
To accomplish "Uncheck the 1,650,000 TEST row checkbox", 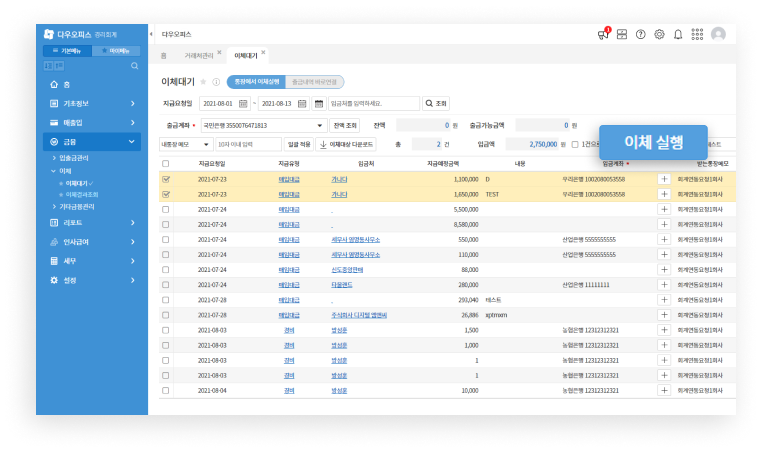I will pyautogui.click(x=165, y=194).
